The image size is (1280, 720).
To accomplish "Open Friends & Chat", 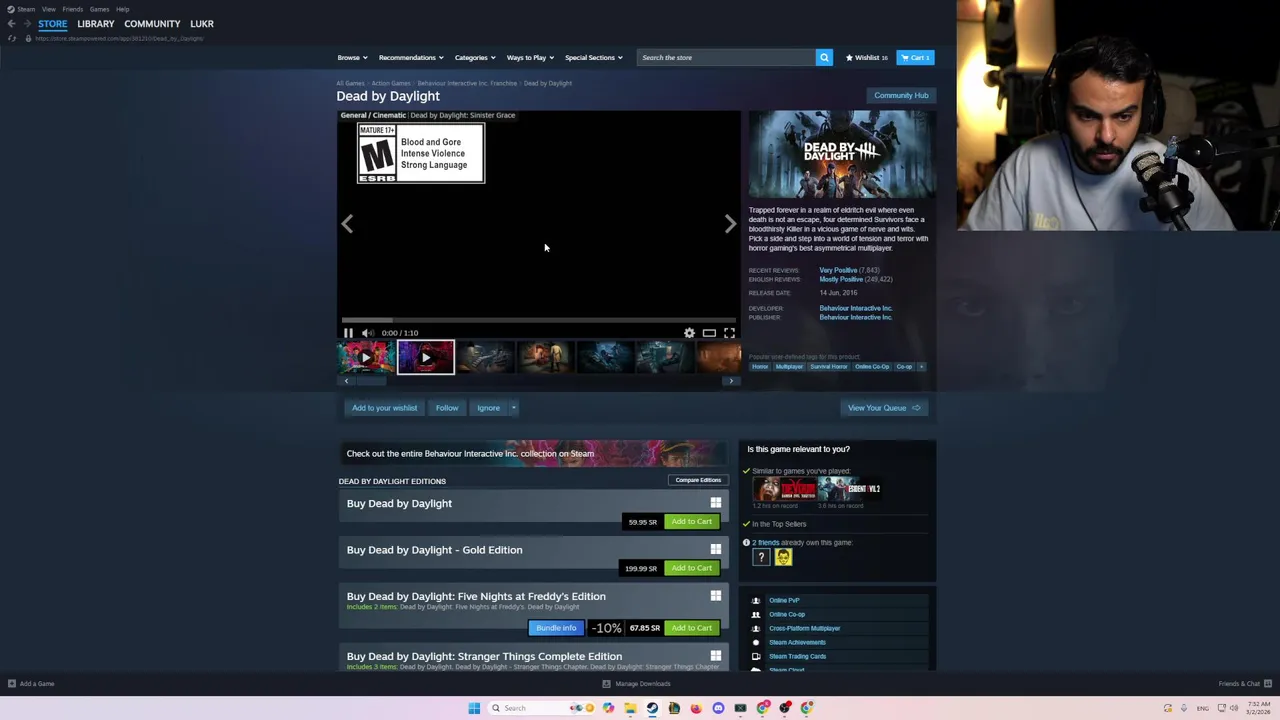I will pyautogui.click(x=1244, y=684).
